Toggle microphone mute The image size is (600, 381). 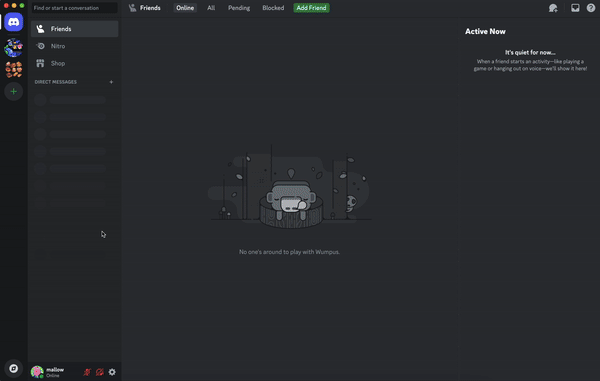point(87,372)
